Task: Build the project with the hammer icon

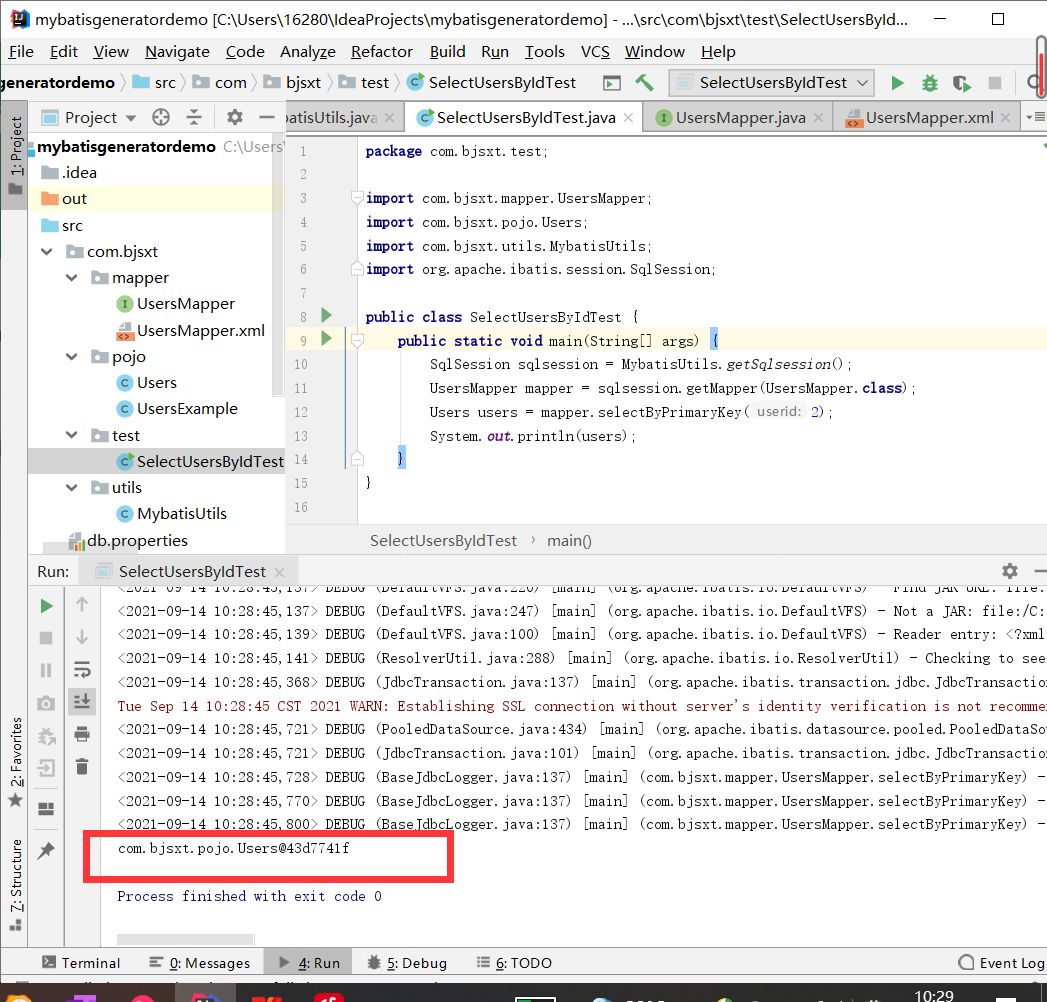Action: click(644, 83)
